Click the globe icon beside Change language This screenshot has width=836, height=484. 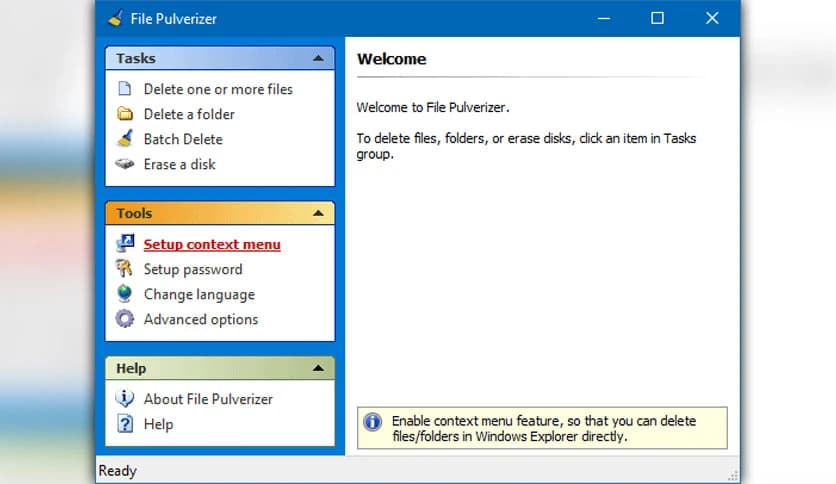[x=124, y=294]
